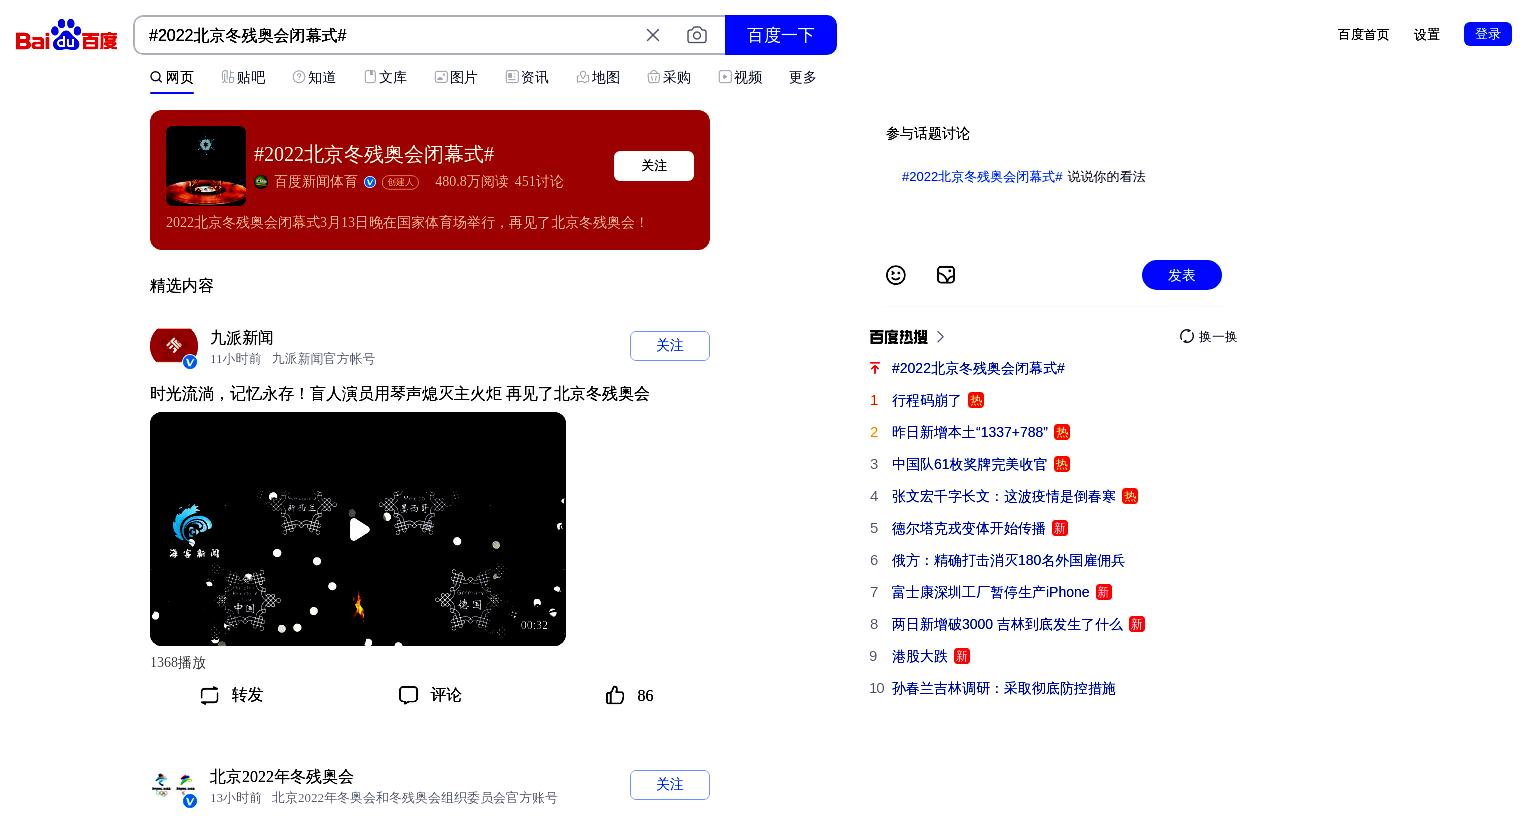Open the emoji picker smiley icon
The width and height of the screenshot is (1536, 824).
(x=896, y=275)
